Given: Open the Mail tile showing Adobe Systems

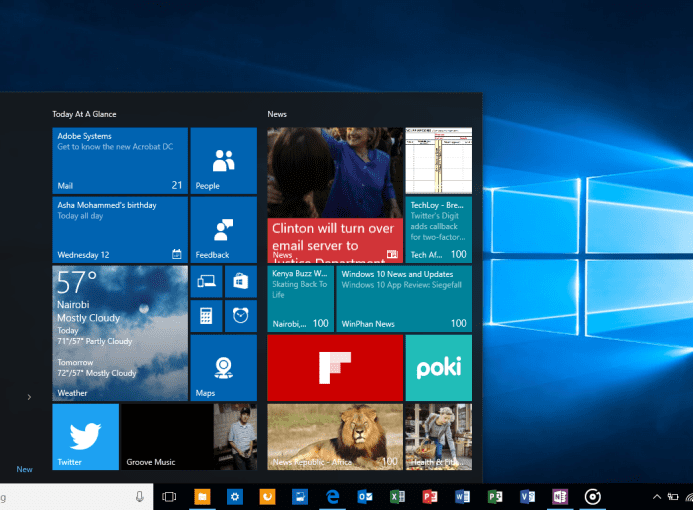Looking at the screenshot, I should tap(120, 161).
